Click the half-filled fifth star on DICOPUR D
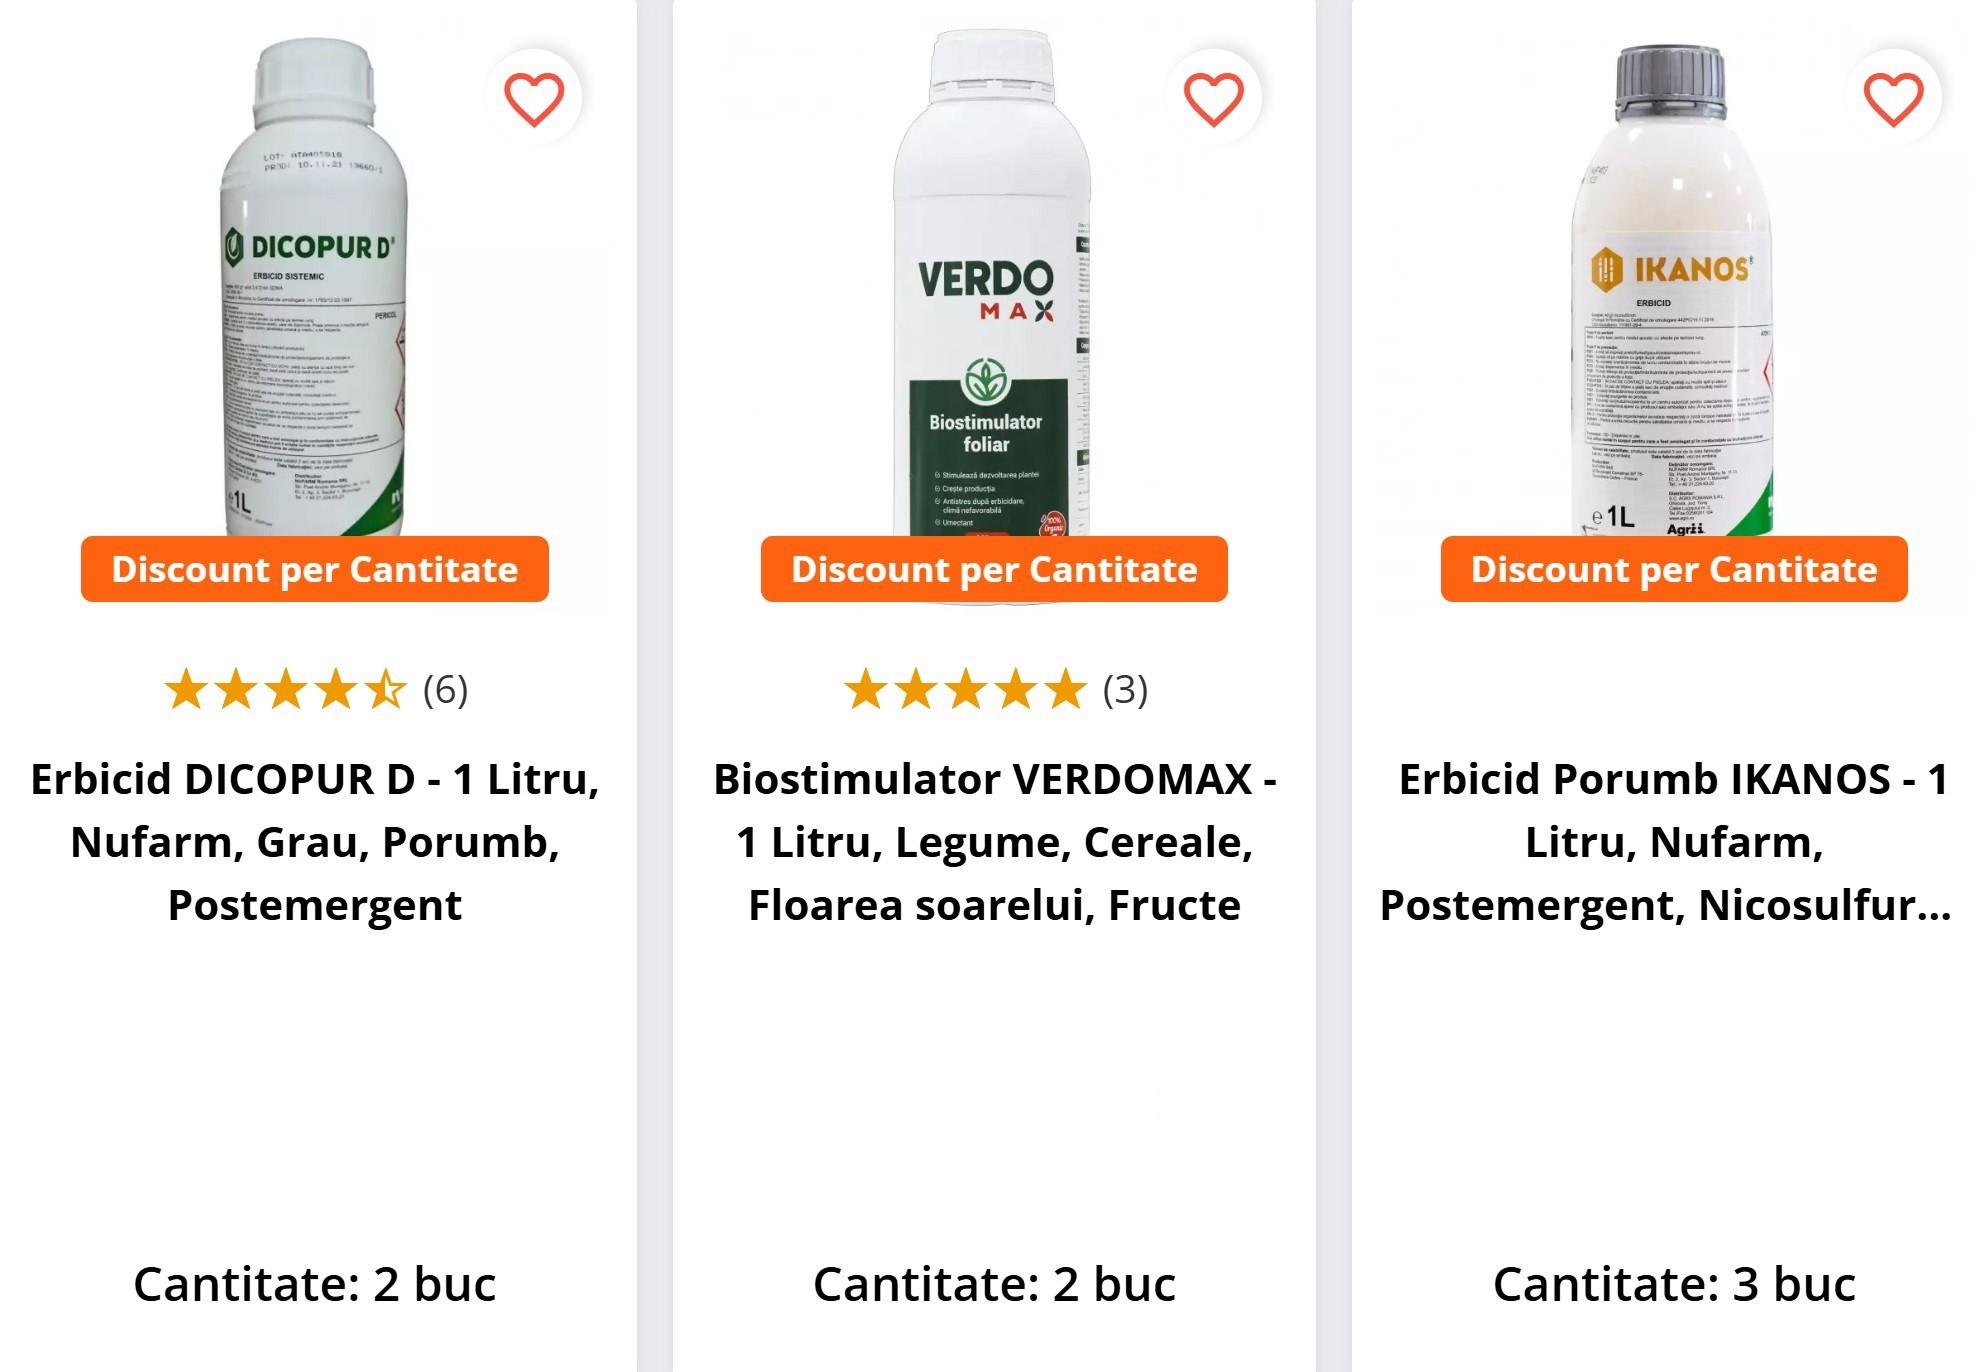The image size is (1986, 1372). click(x=385, y=689)
